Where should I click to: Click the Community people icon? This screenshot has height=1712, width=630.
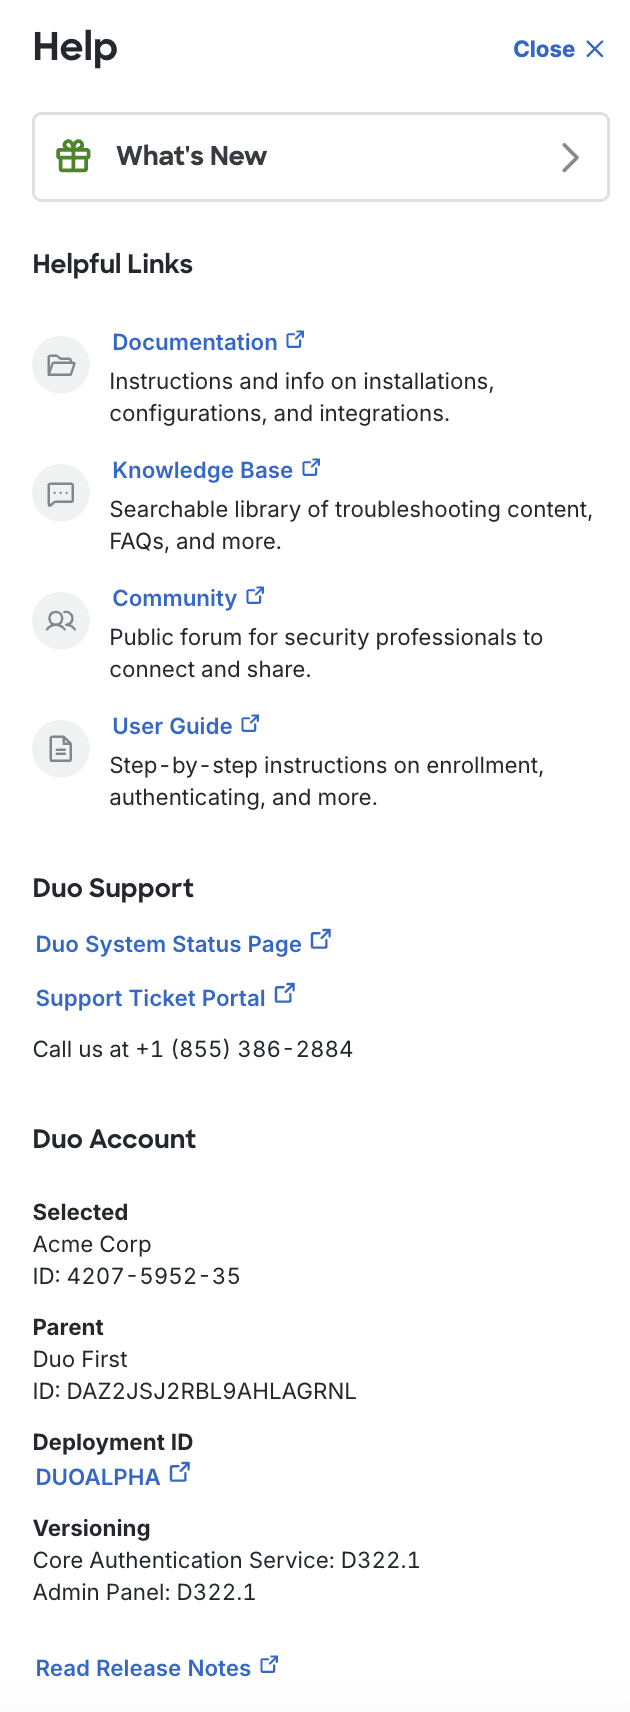tap(60, 620)
